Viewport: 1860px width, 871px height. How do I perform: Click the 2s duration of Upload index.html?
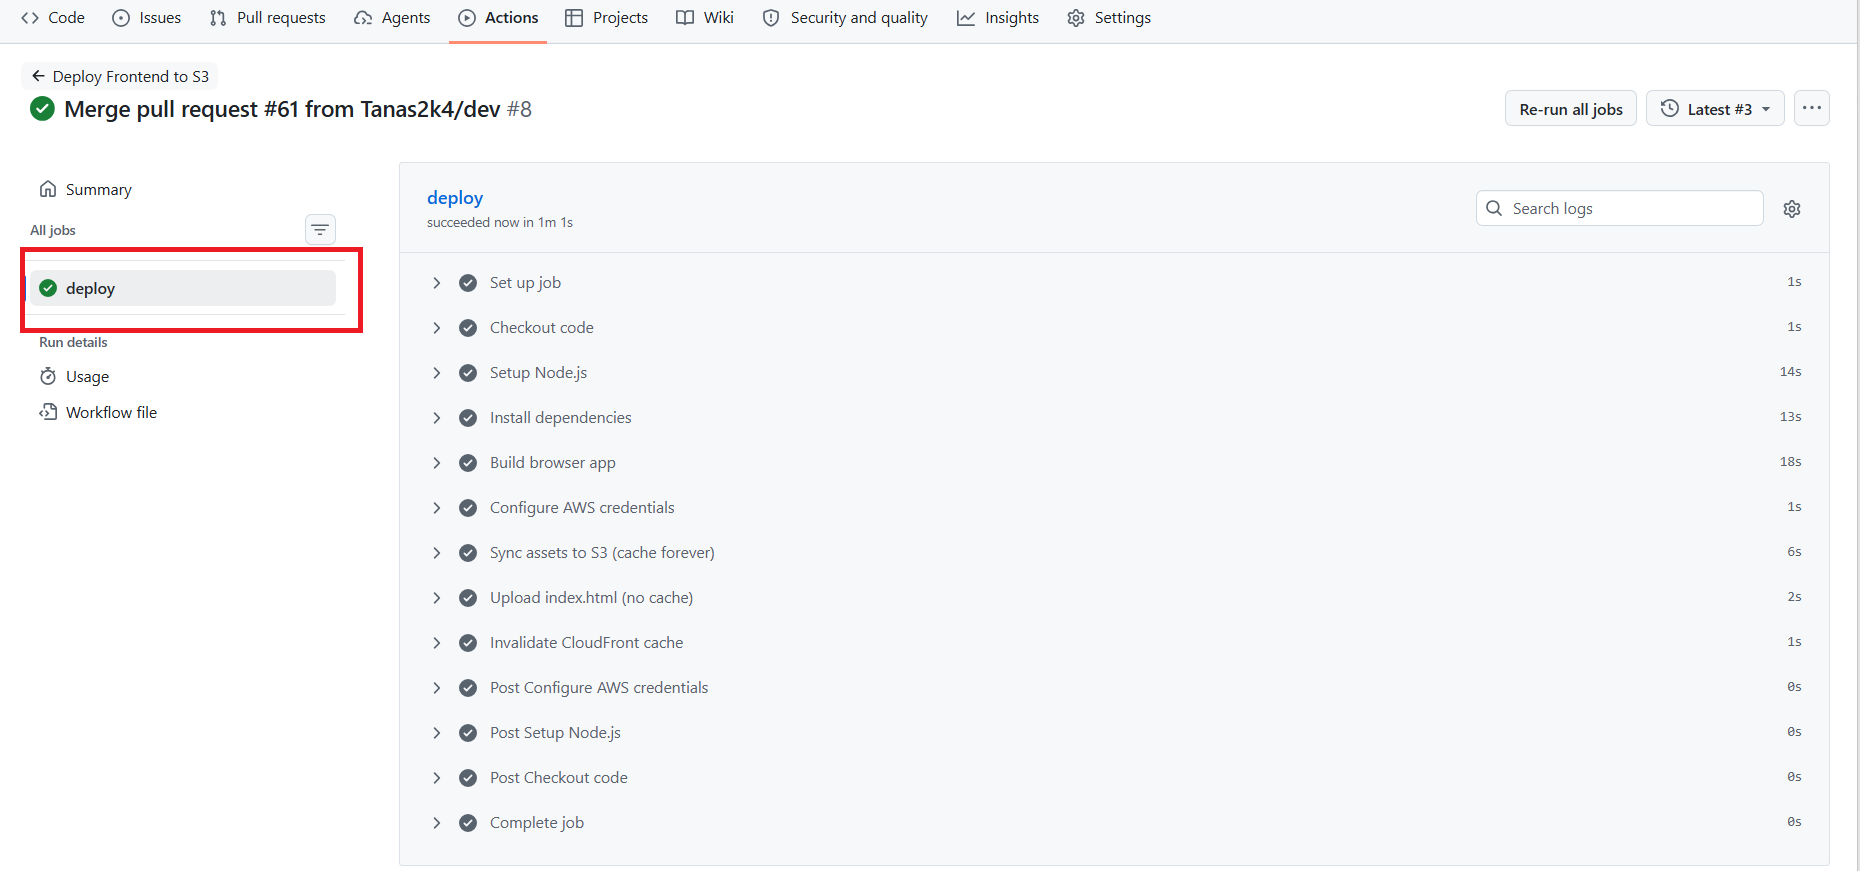click(1794, 597)
